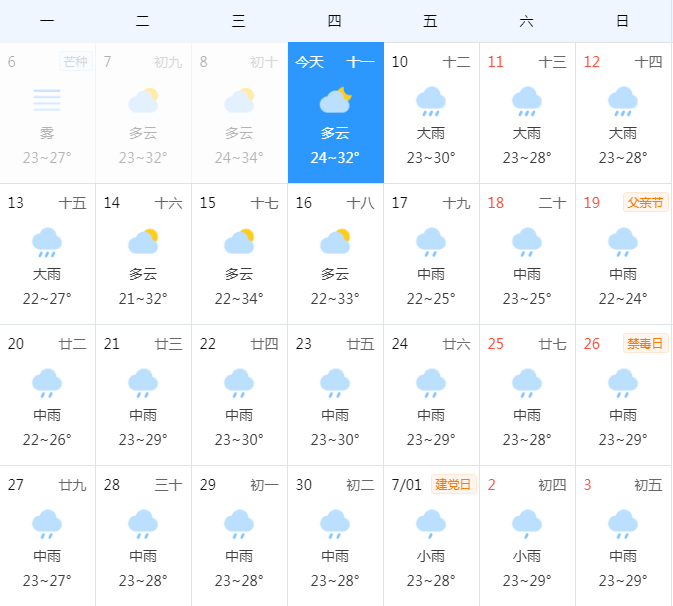This screenshot has height=606, width=673.
Task: Click the light rain icon on 7/01
Action: coord(431,524)
